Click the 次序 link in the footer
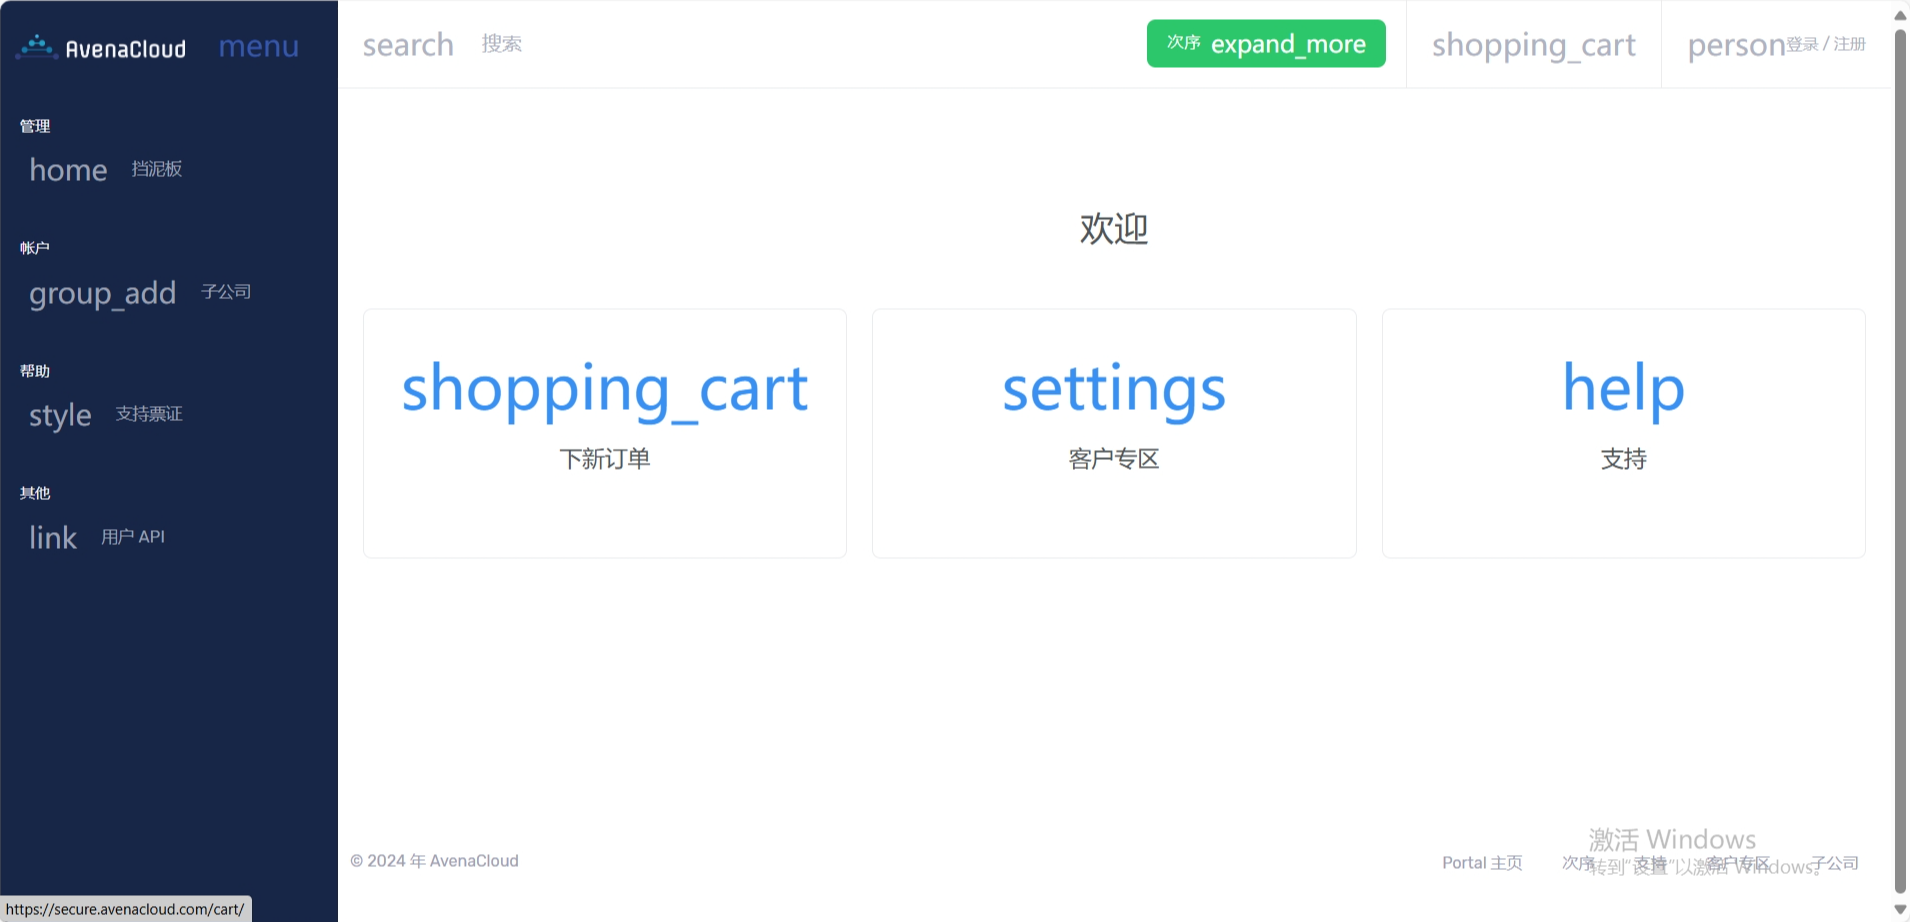Viewport: 1910px width, 922px height. [x=1577, y=863]
